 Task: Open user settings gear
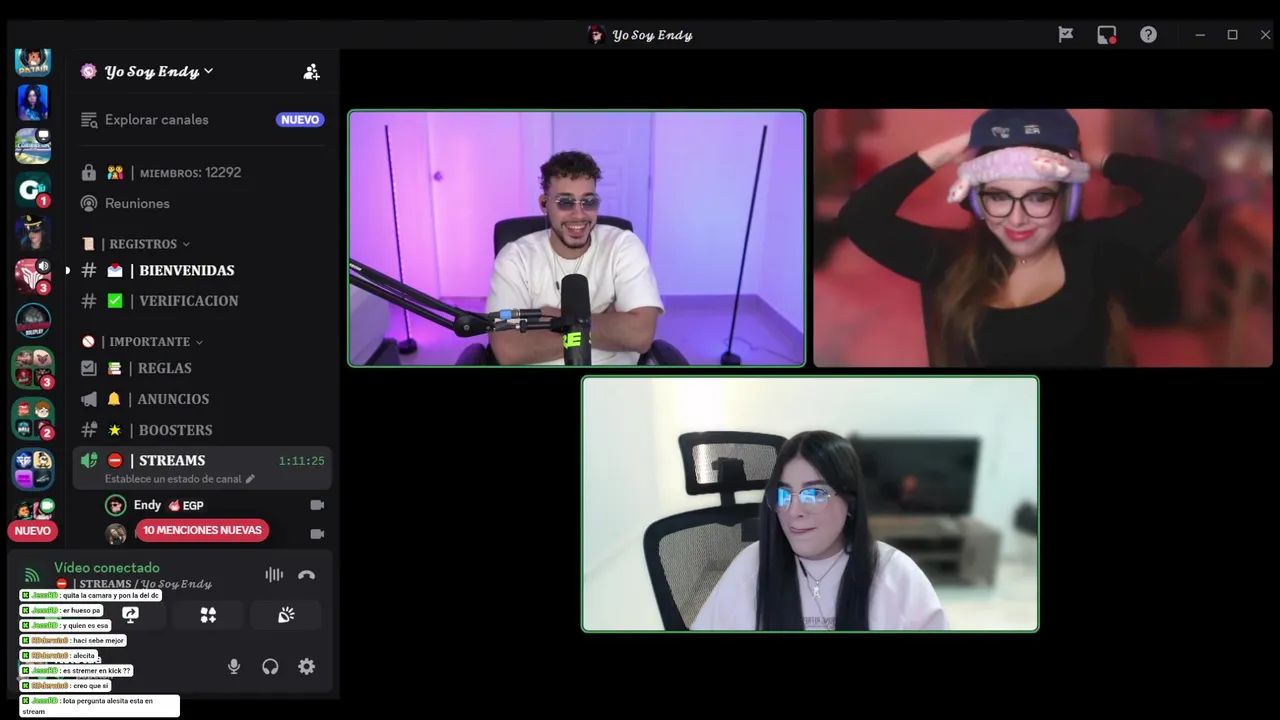click(307, 667)
